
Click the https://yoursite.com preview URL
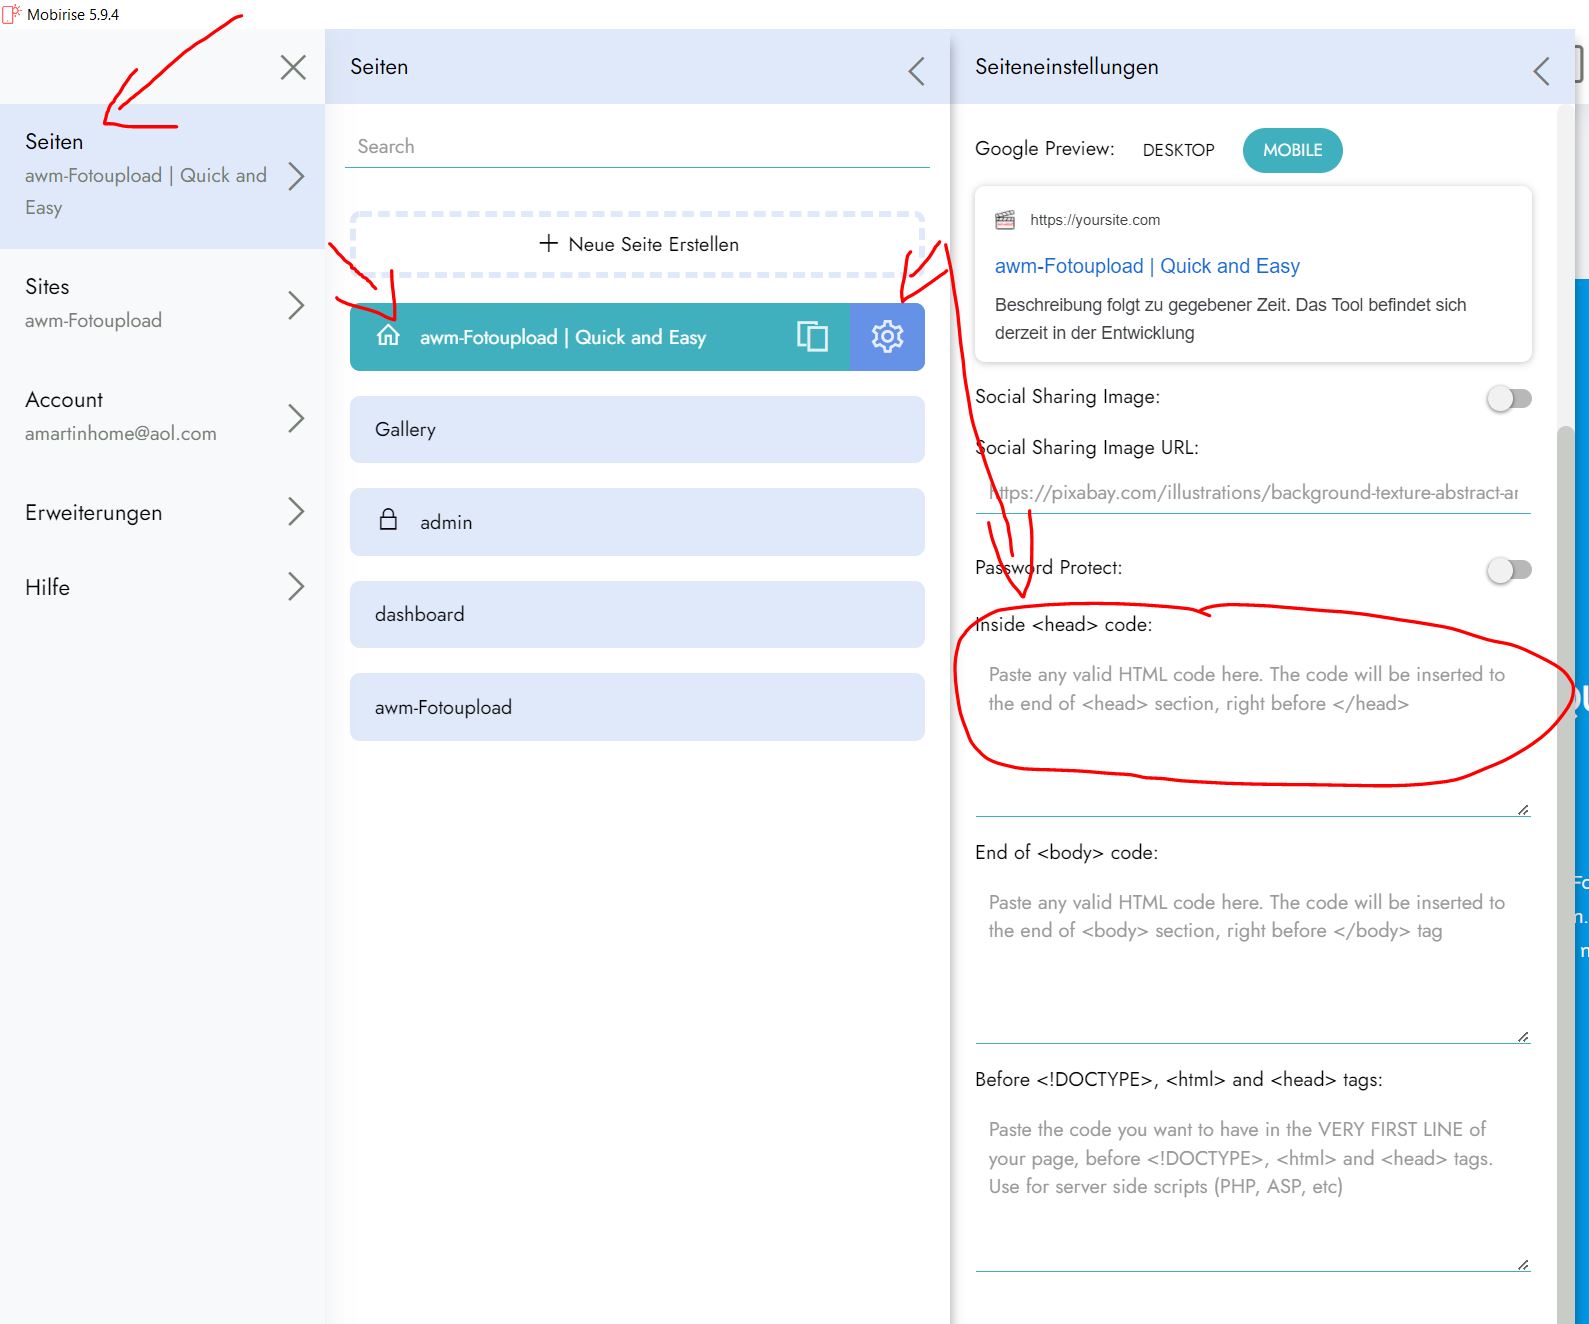tap(1095, 220)
